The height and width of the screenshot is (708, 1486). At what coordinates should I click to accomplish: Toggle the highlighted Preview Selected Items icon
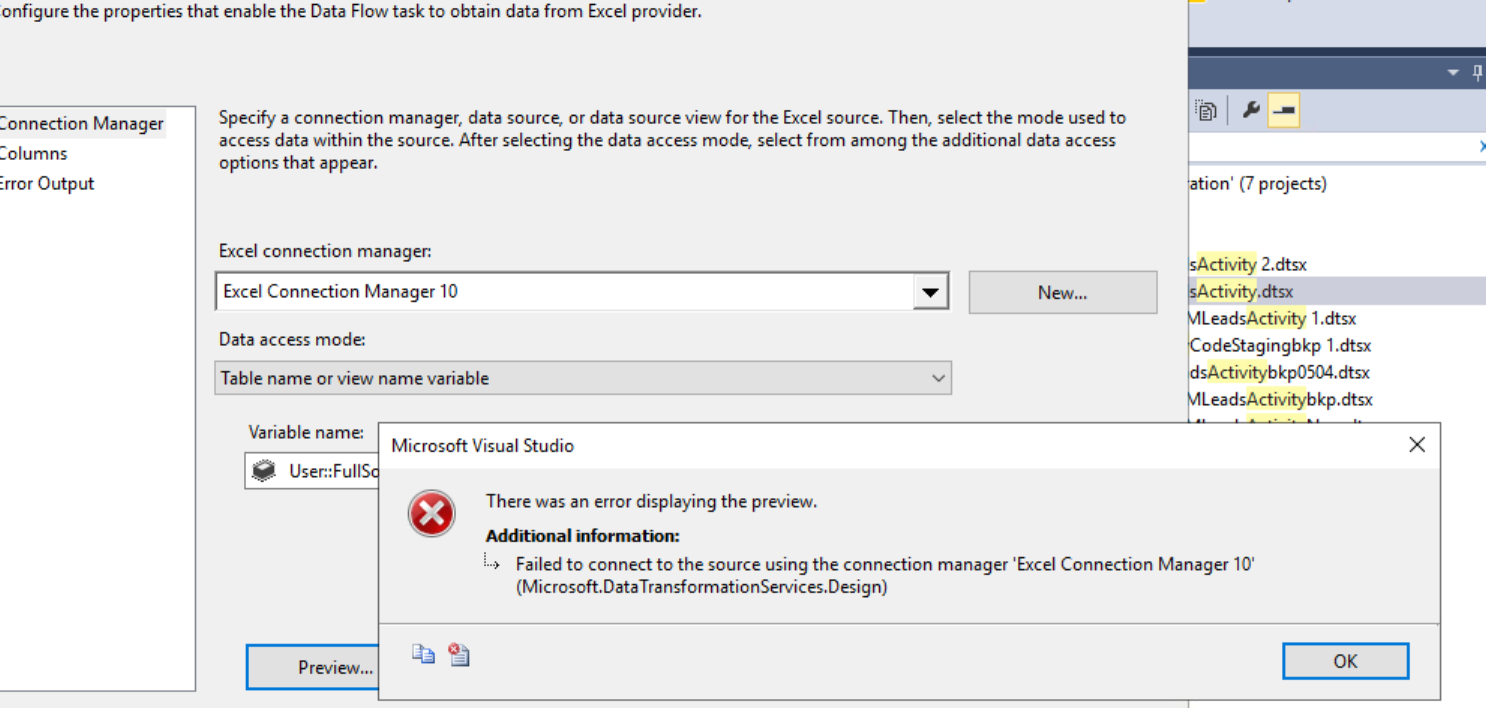(x=1283, y=110)
